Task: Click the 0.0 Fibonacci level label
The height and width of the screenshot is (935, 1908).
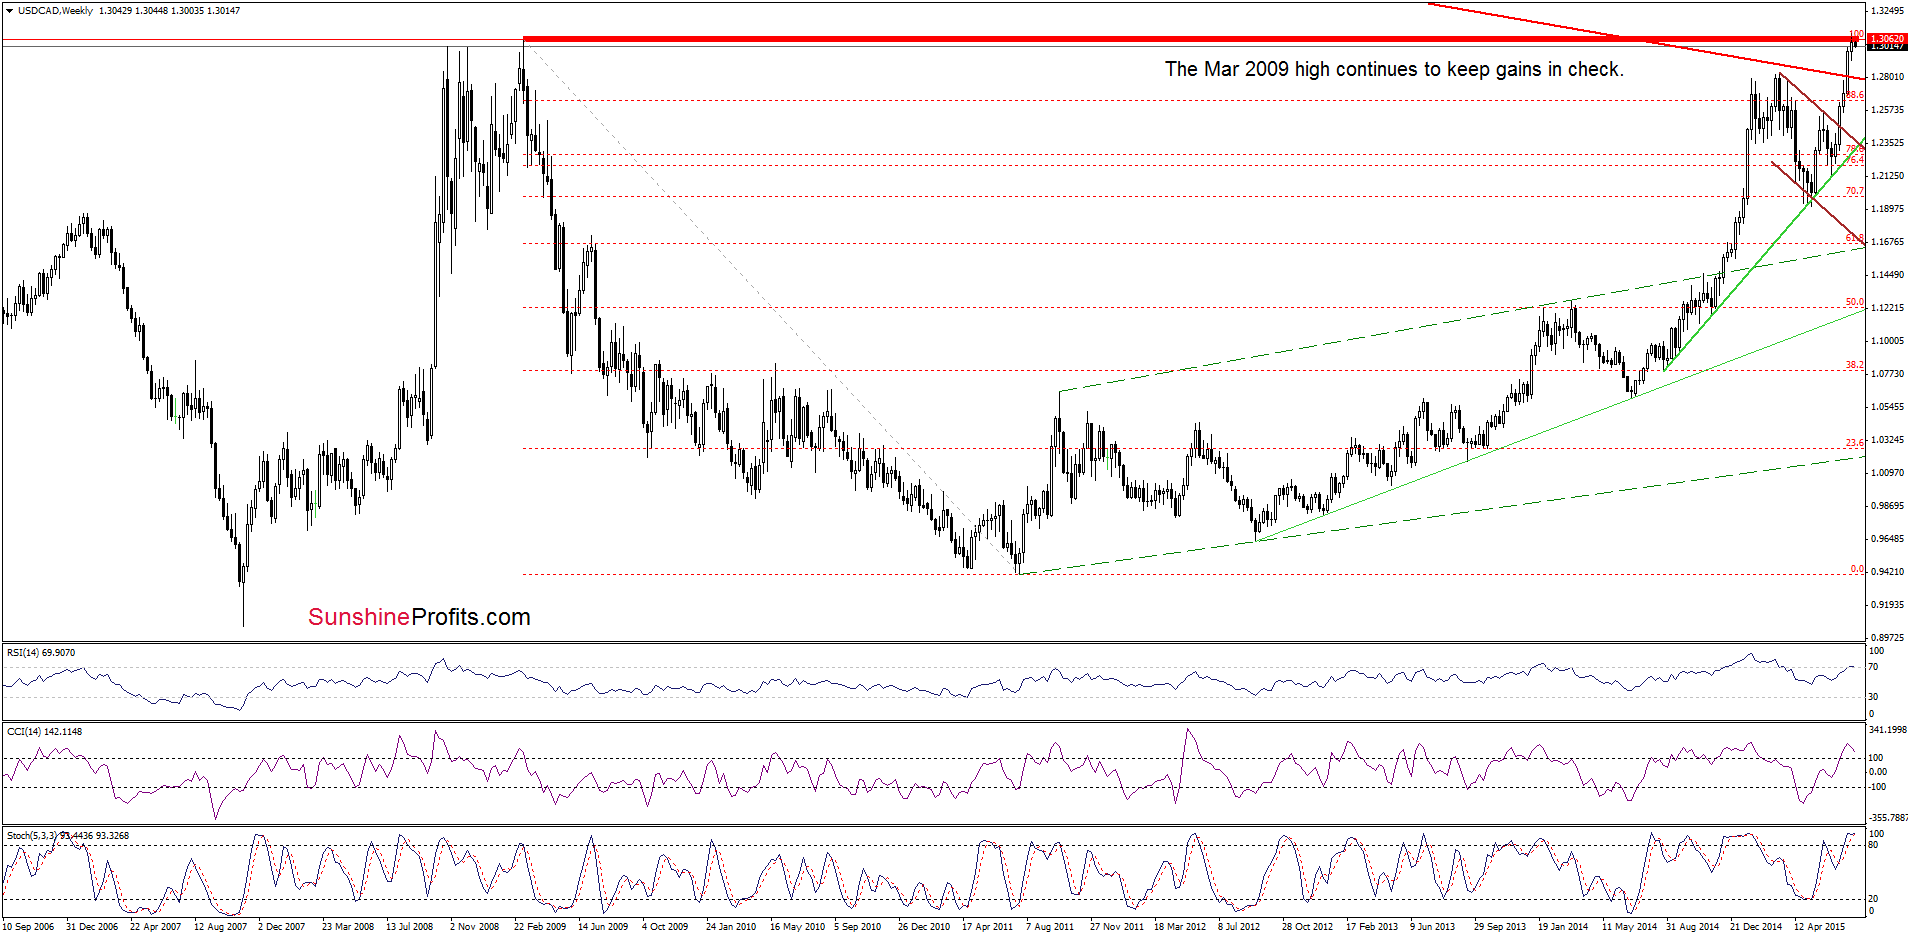Action: [x=1857, y=569]
